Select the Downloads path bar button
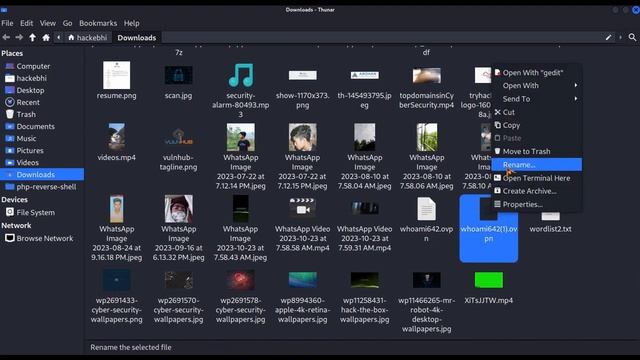The height and width of the screenshot is (360, 640). click(x=137, y=38)
